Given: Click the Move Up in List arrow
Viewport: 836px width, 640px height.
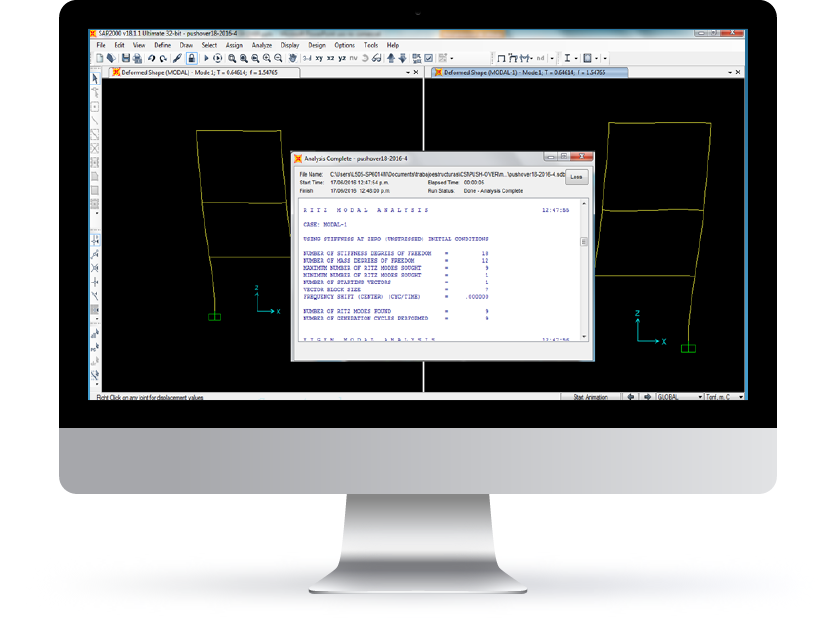Looking at the screenshot, I should click(391, 58).
